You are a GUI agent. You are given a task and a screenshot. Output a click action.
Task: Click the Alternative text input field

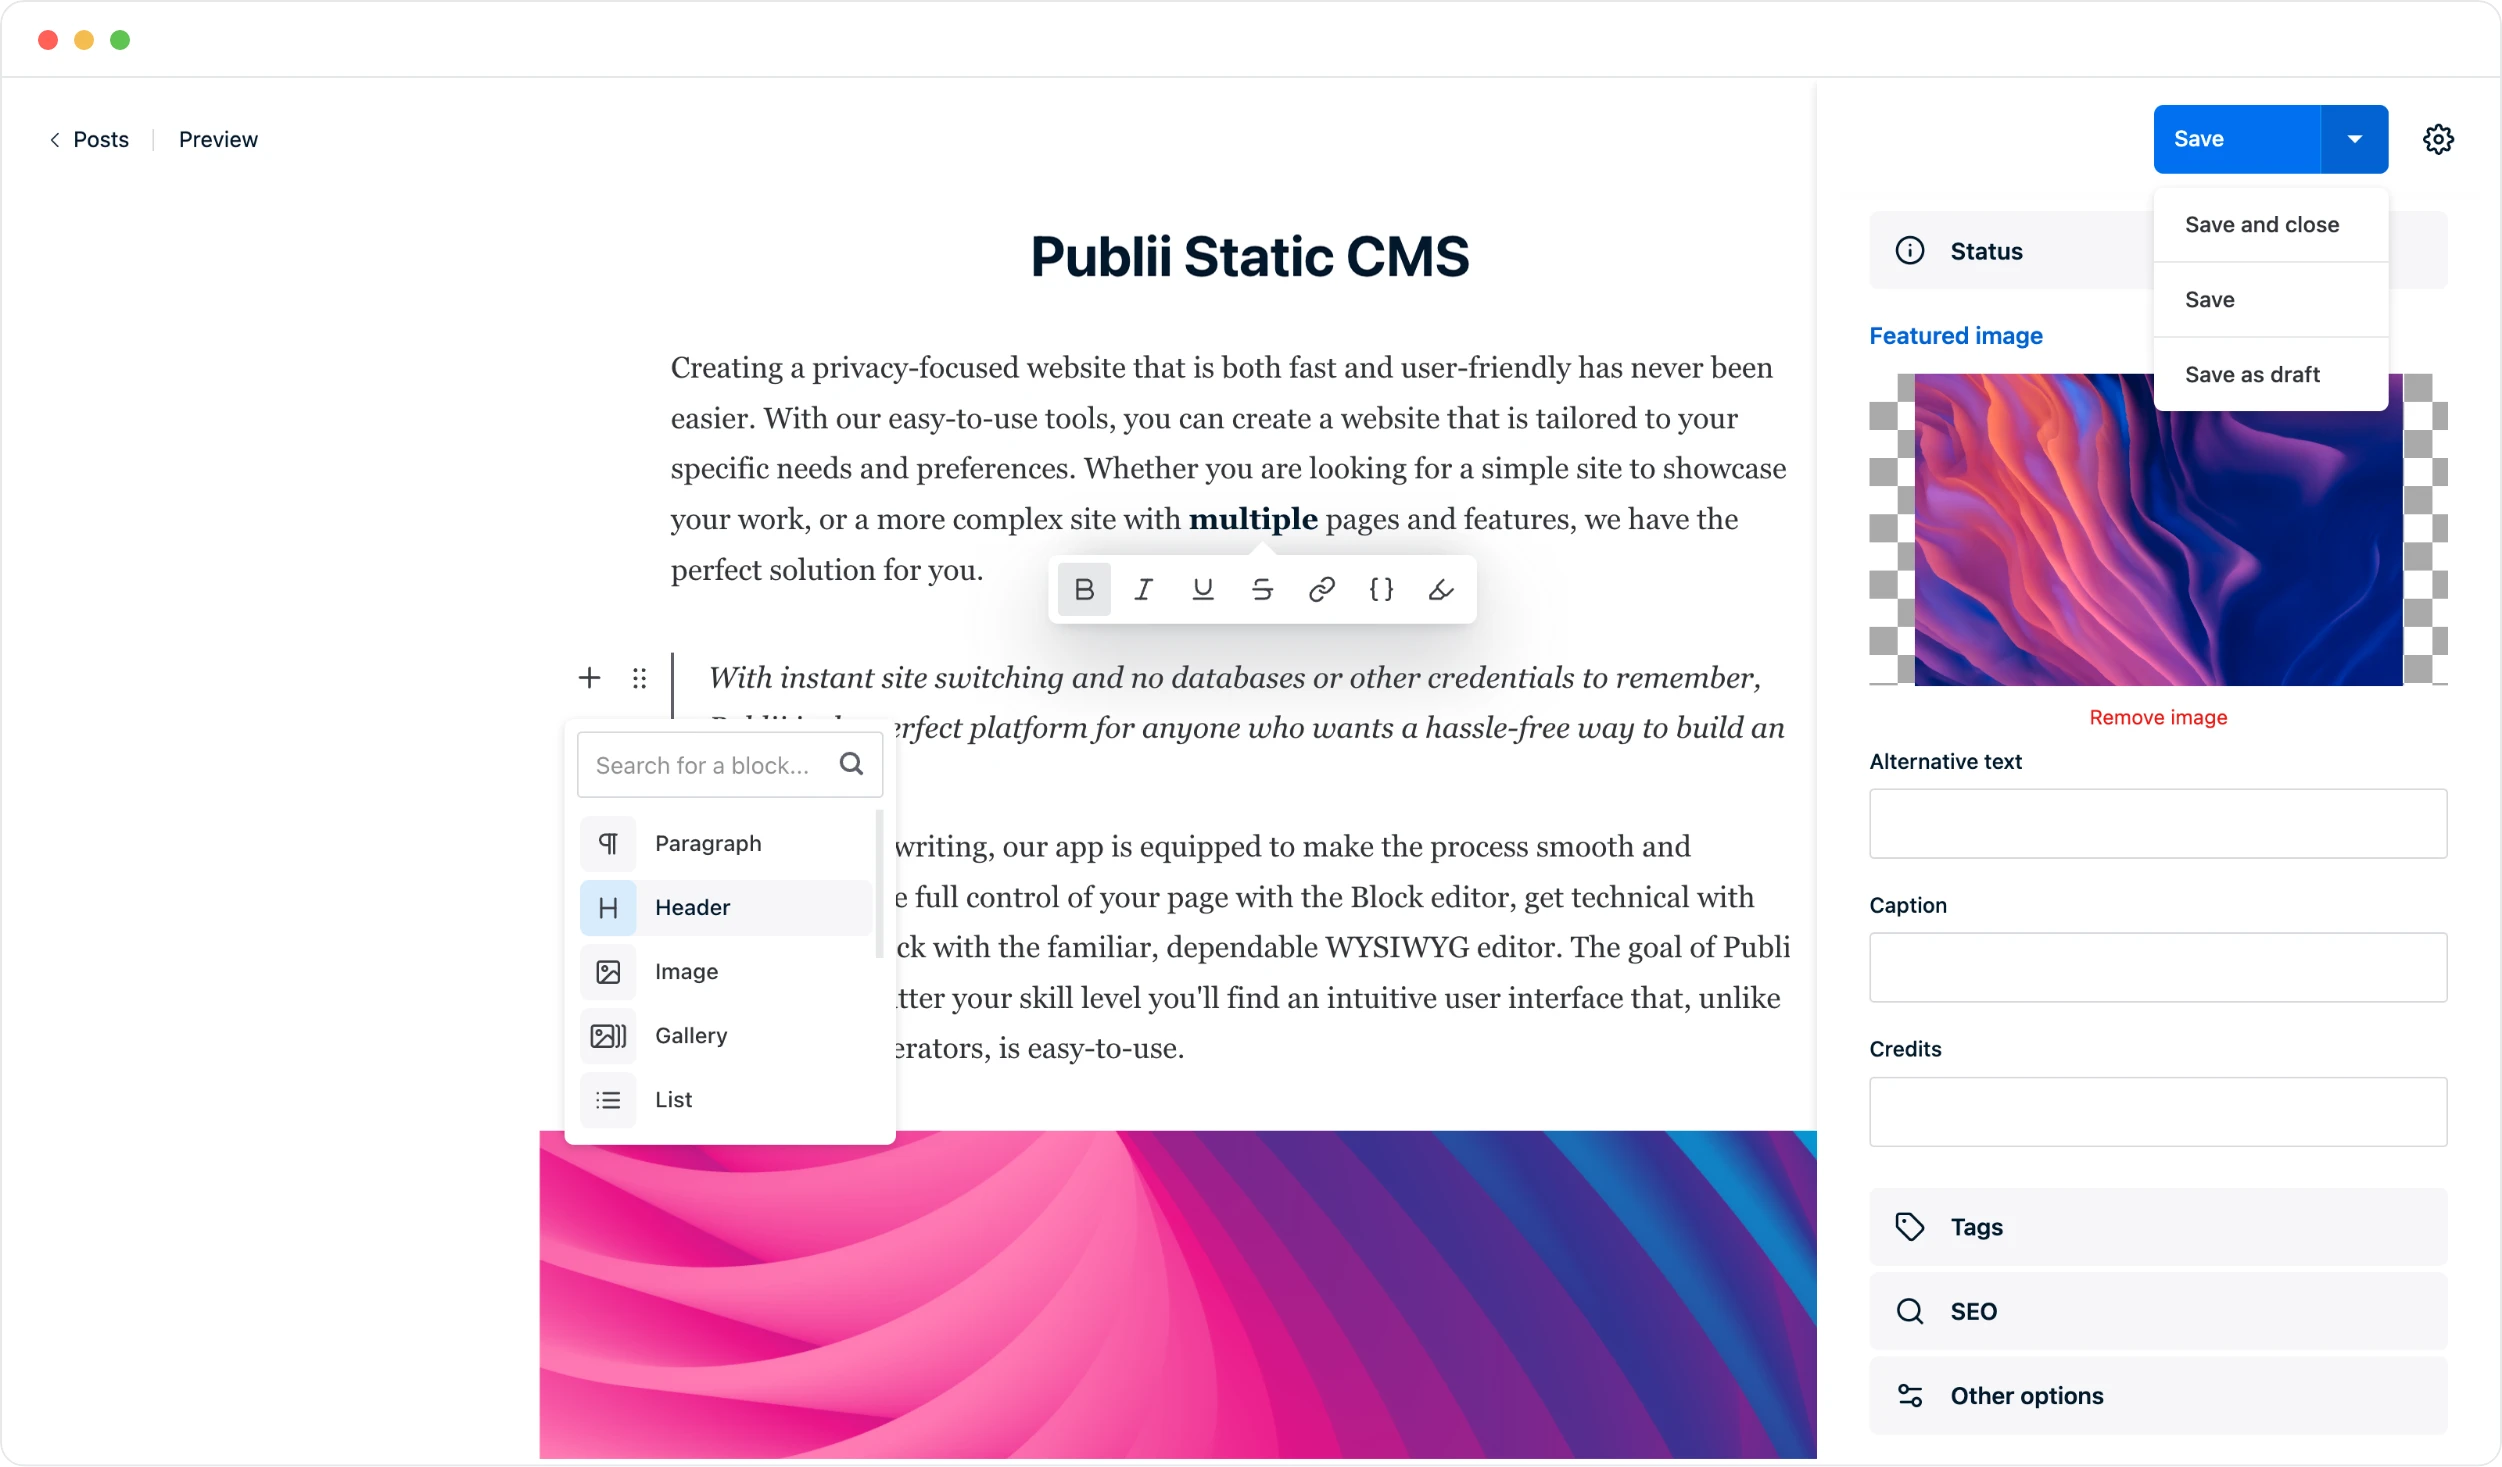(2158, 823)
